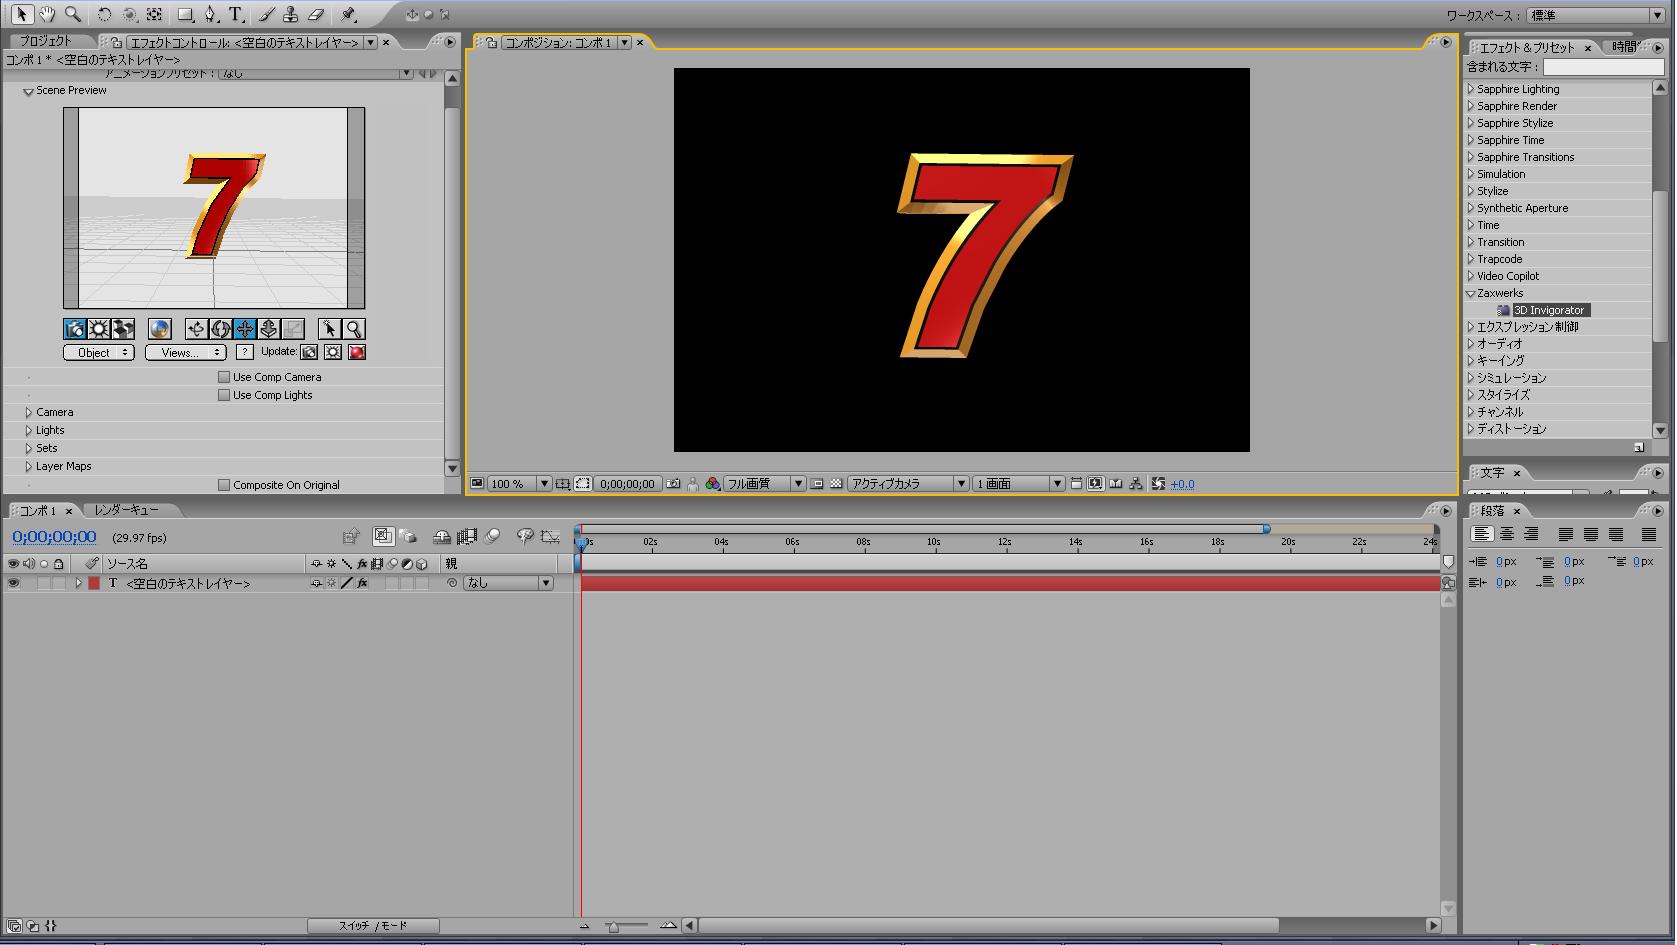The width and height of the screenshot is (1677, 945).
Task: Select the 3D Invigorator effect preset
Action: click(1548, 310)
